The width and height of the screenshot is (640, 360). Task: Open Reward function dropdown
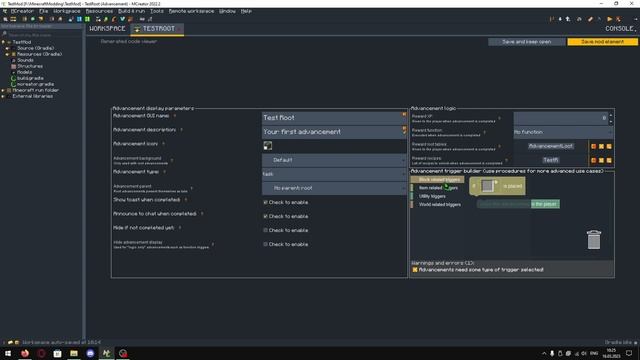point(563,132)
